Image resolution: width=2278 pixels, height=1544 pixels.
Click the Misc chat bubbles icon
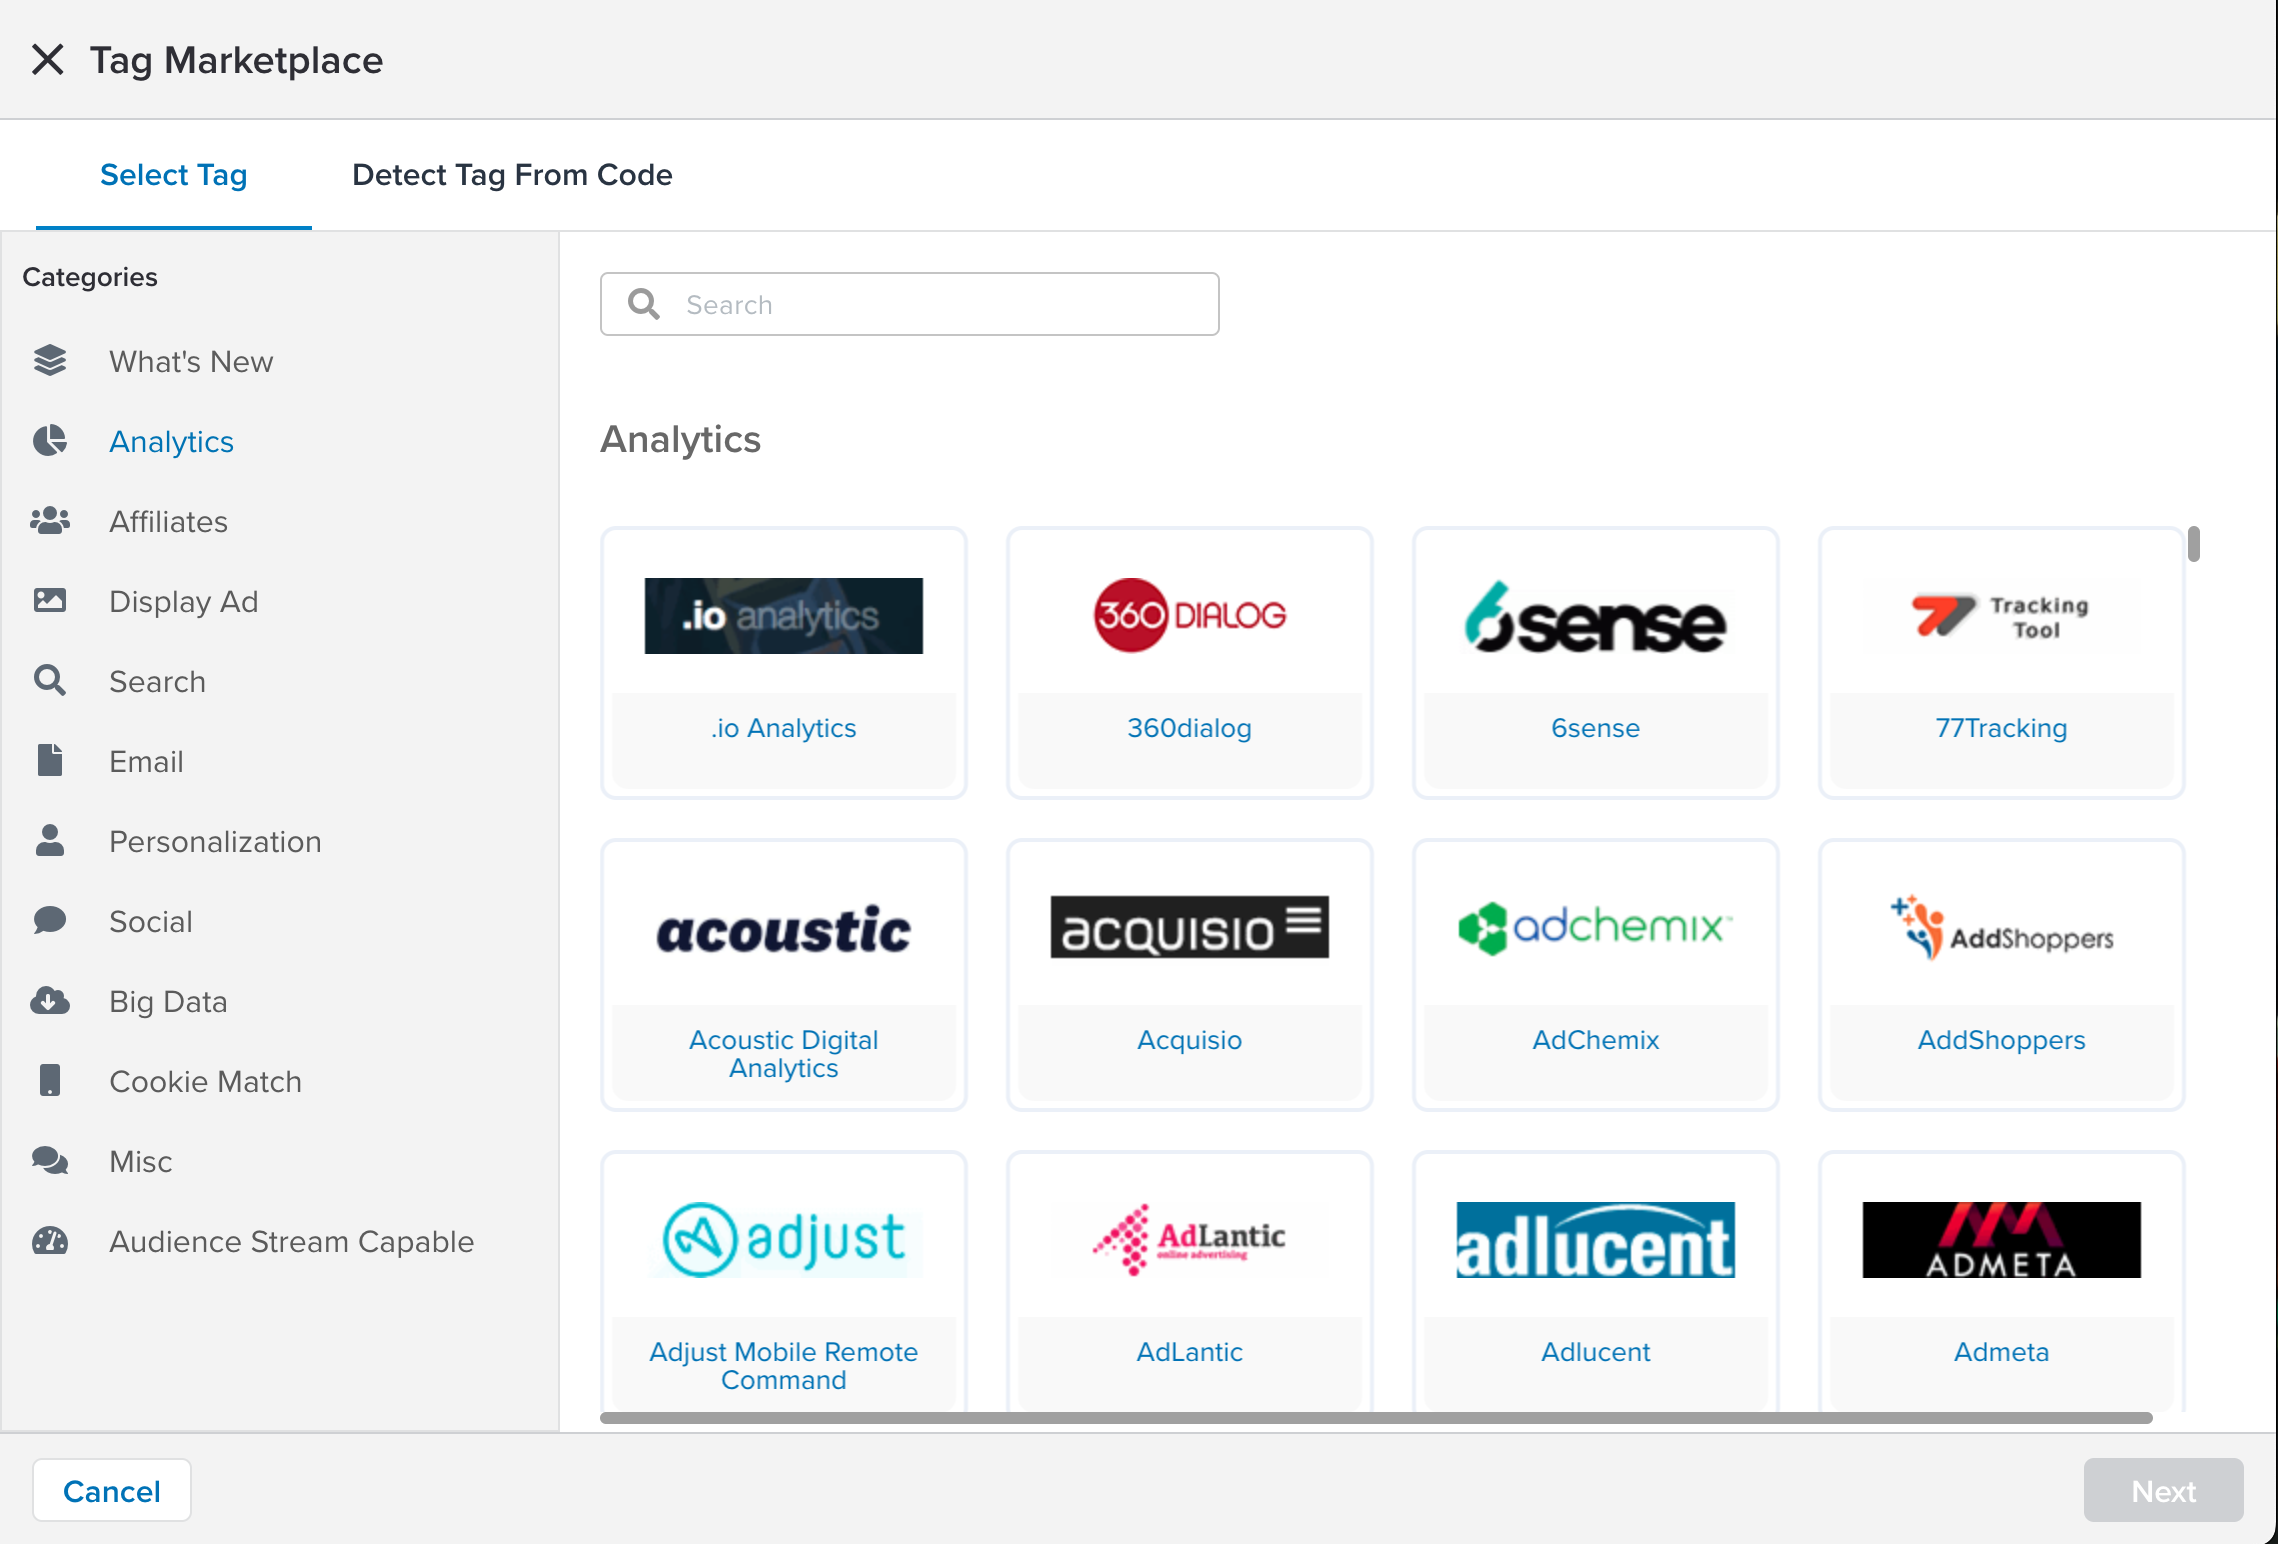point(50,1161)
